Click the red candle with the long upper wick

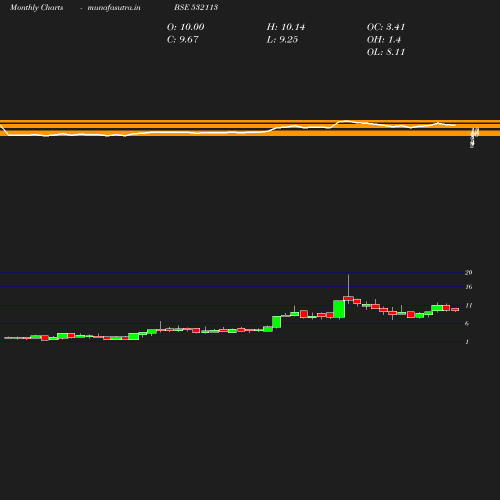coord(348,298)
